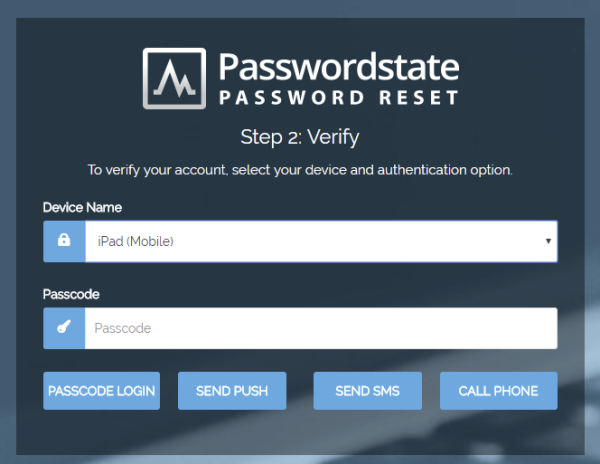Click the dropdown arrow in Device Name field

click(548, 241)
